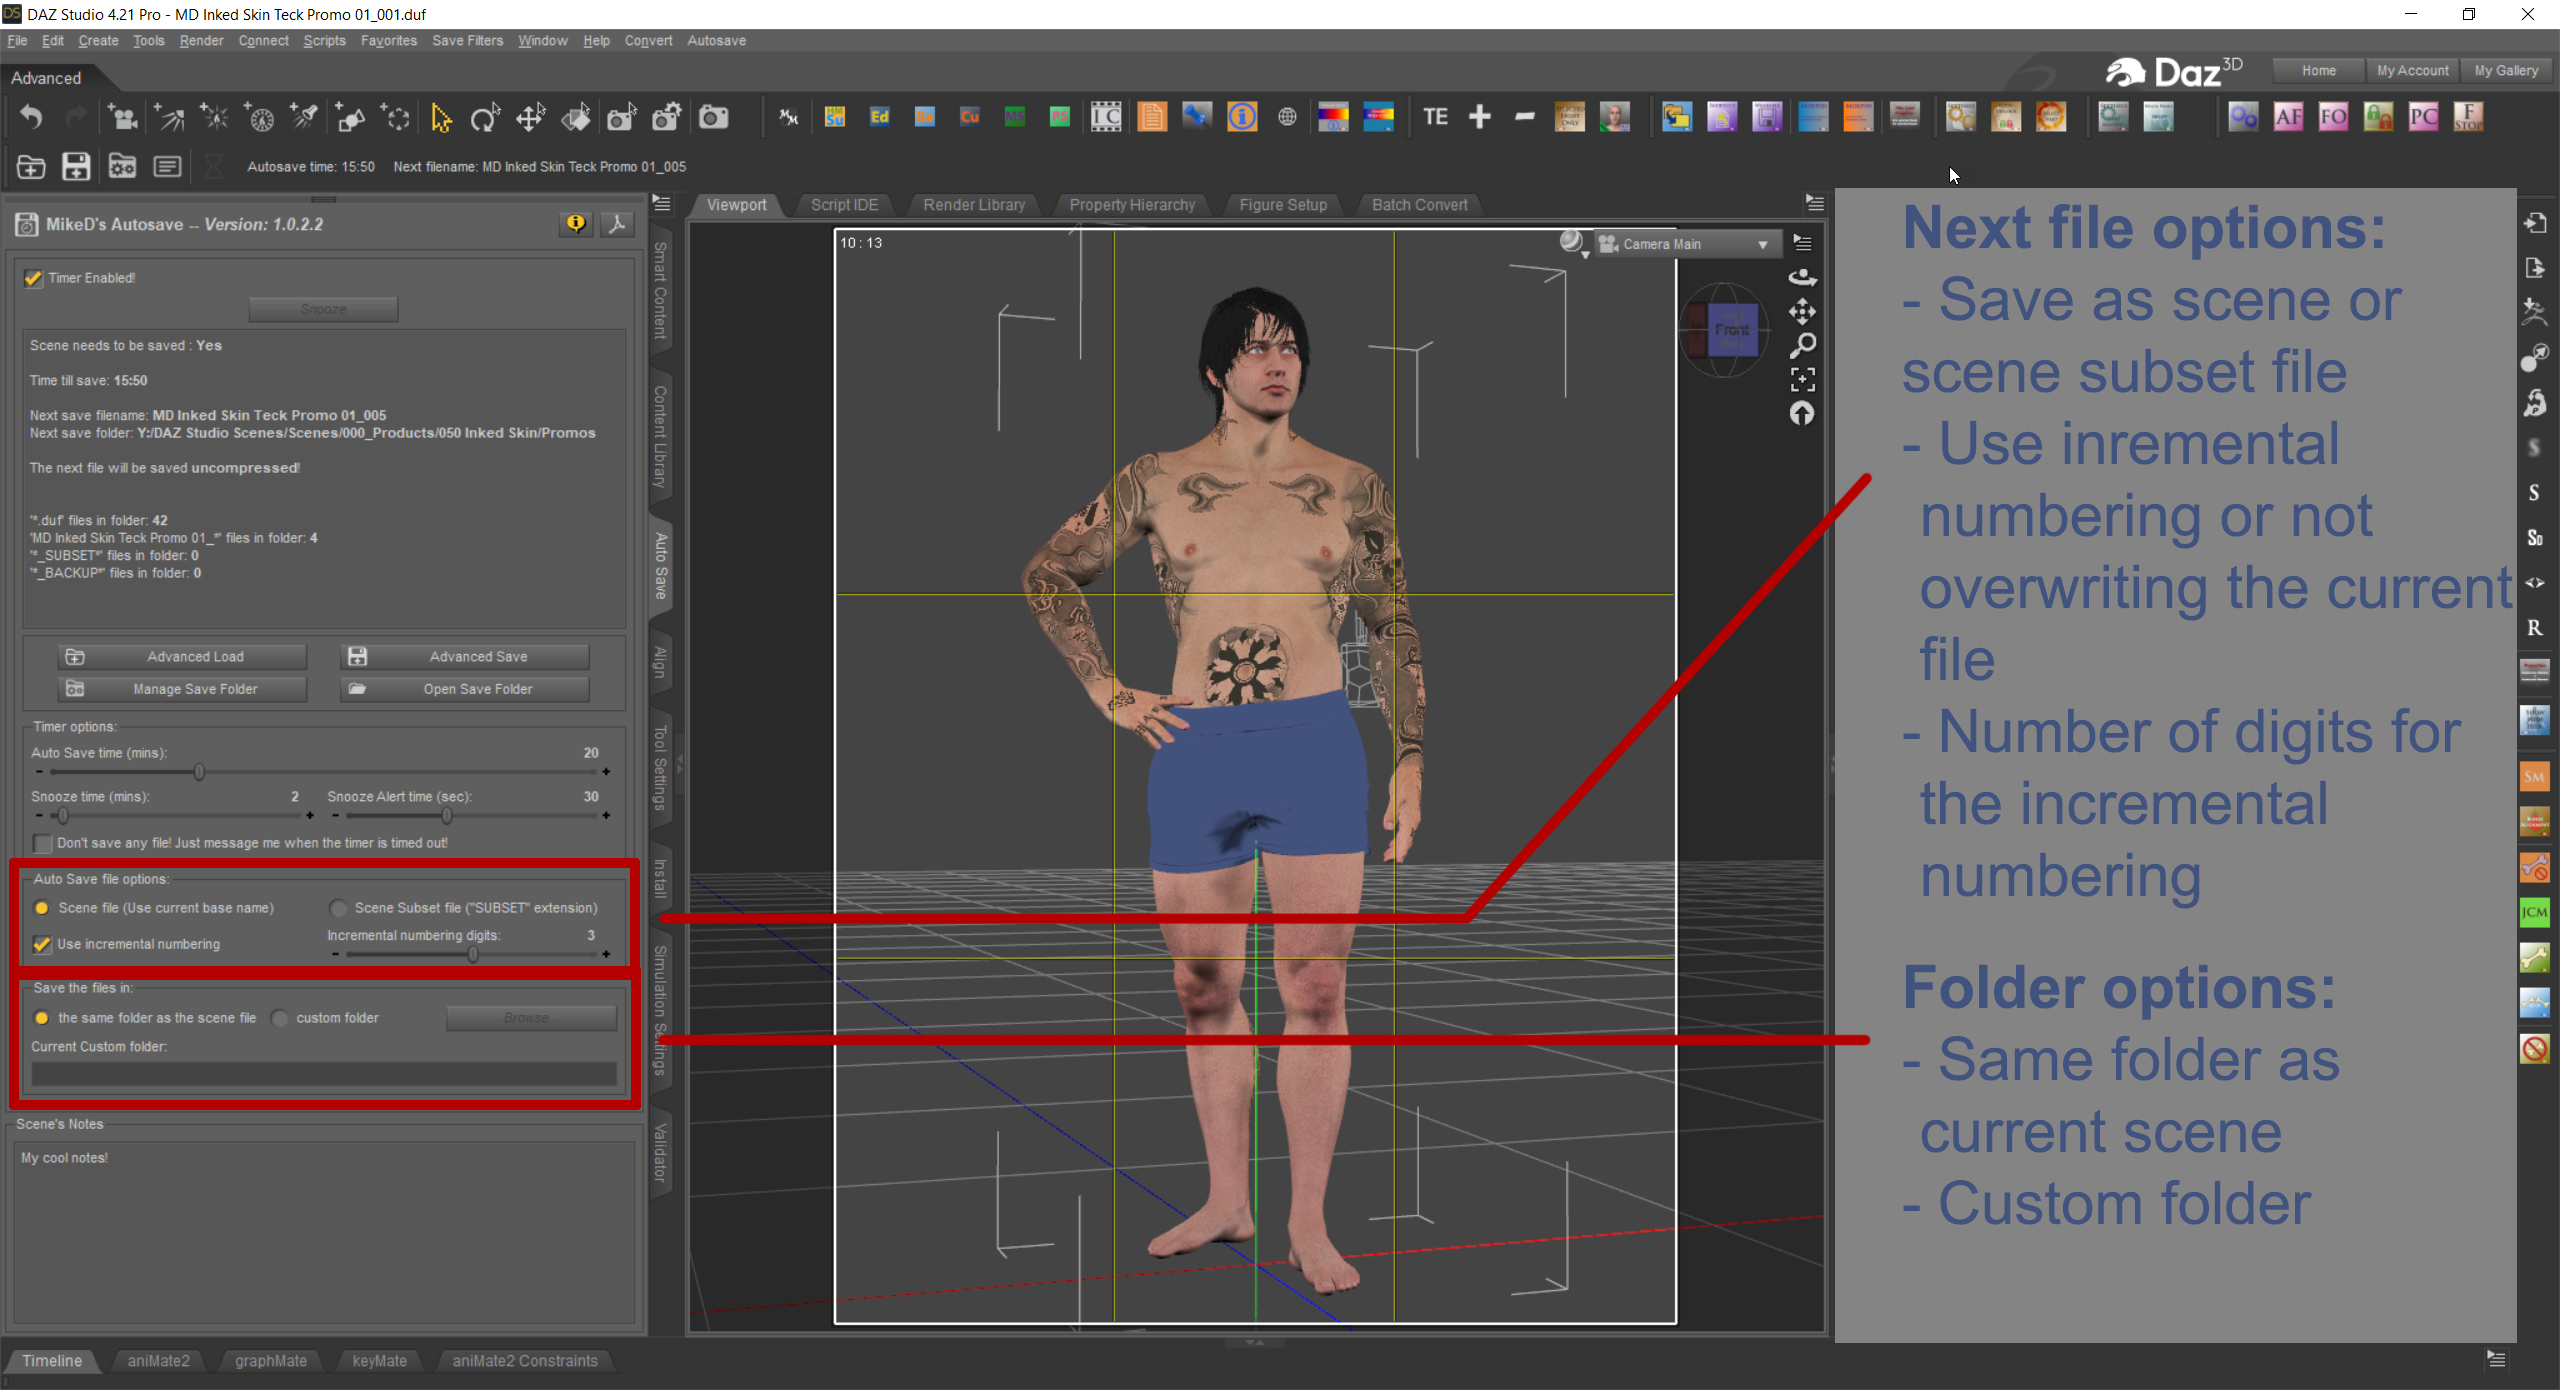This screenshot has height=1390, width=2560.
Task: Select the Node Selection arrow tool
Action: 440,118
